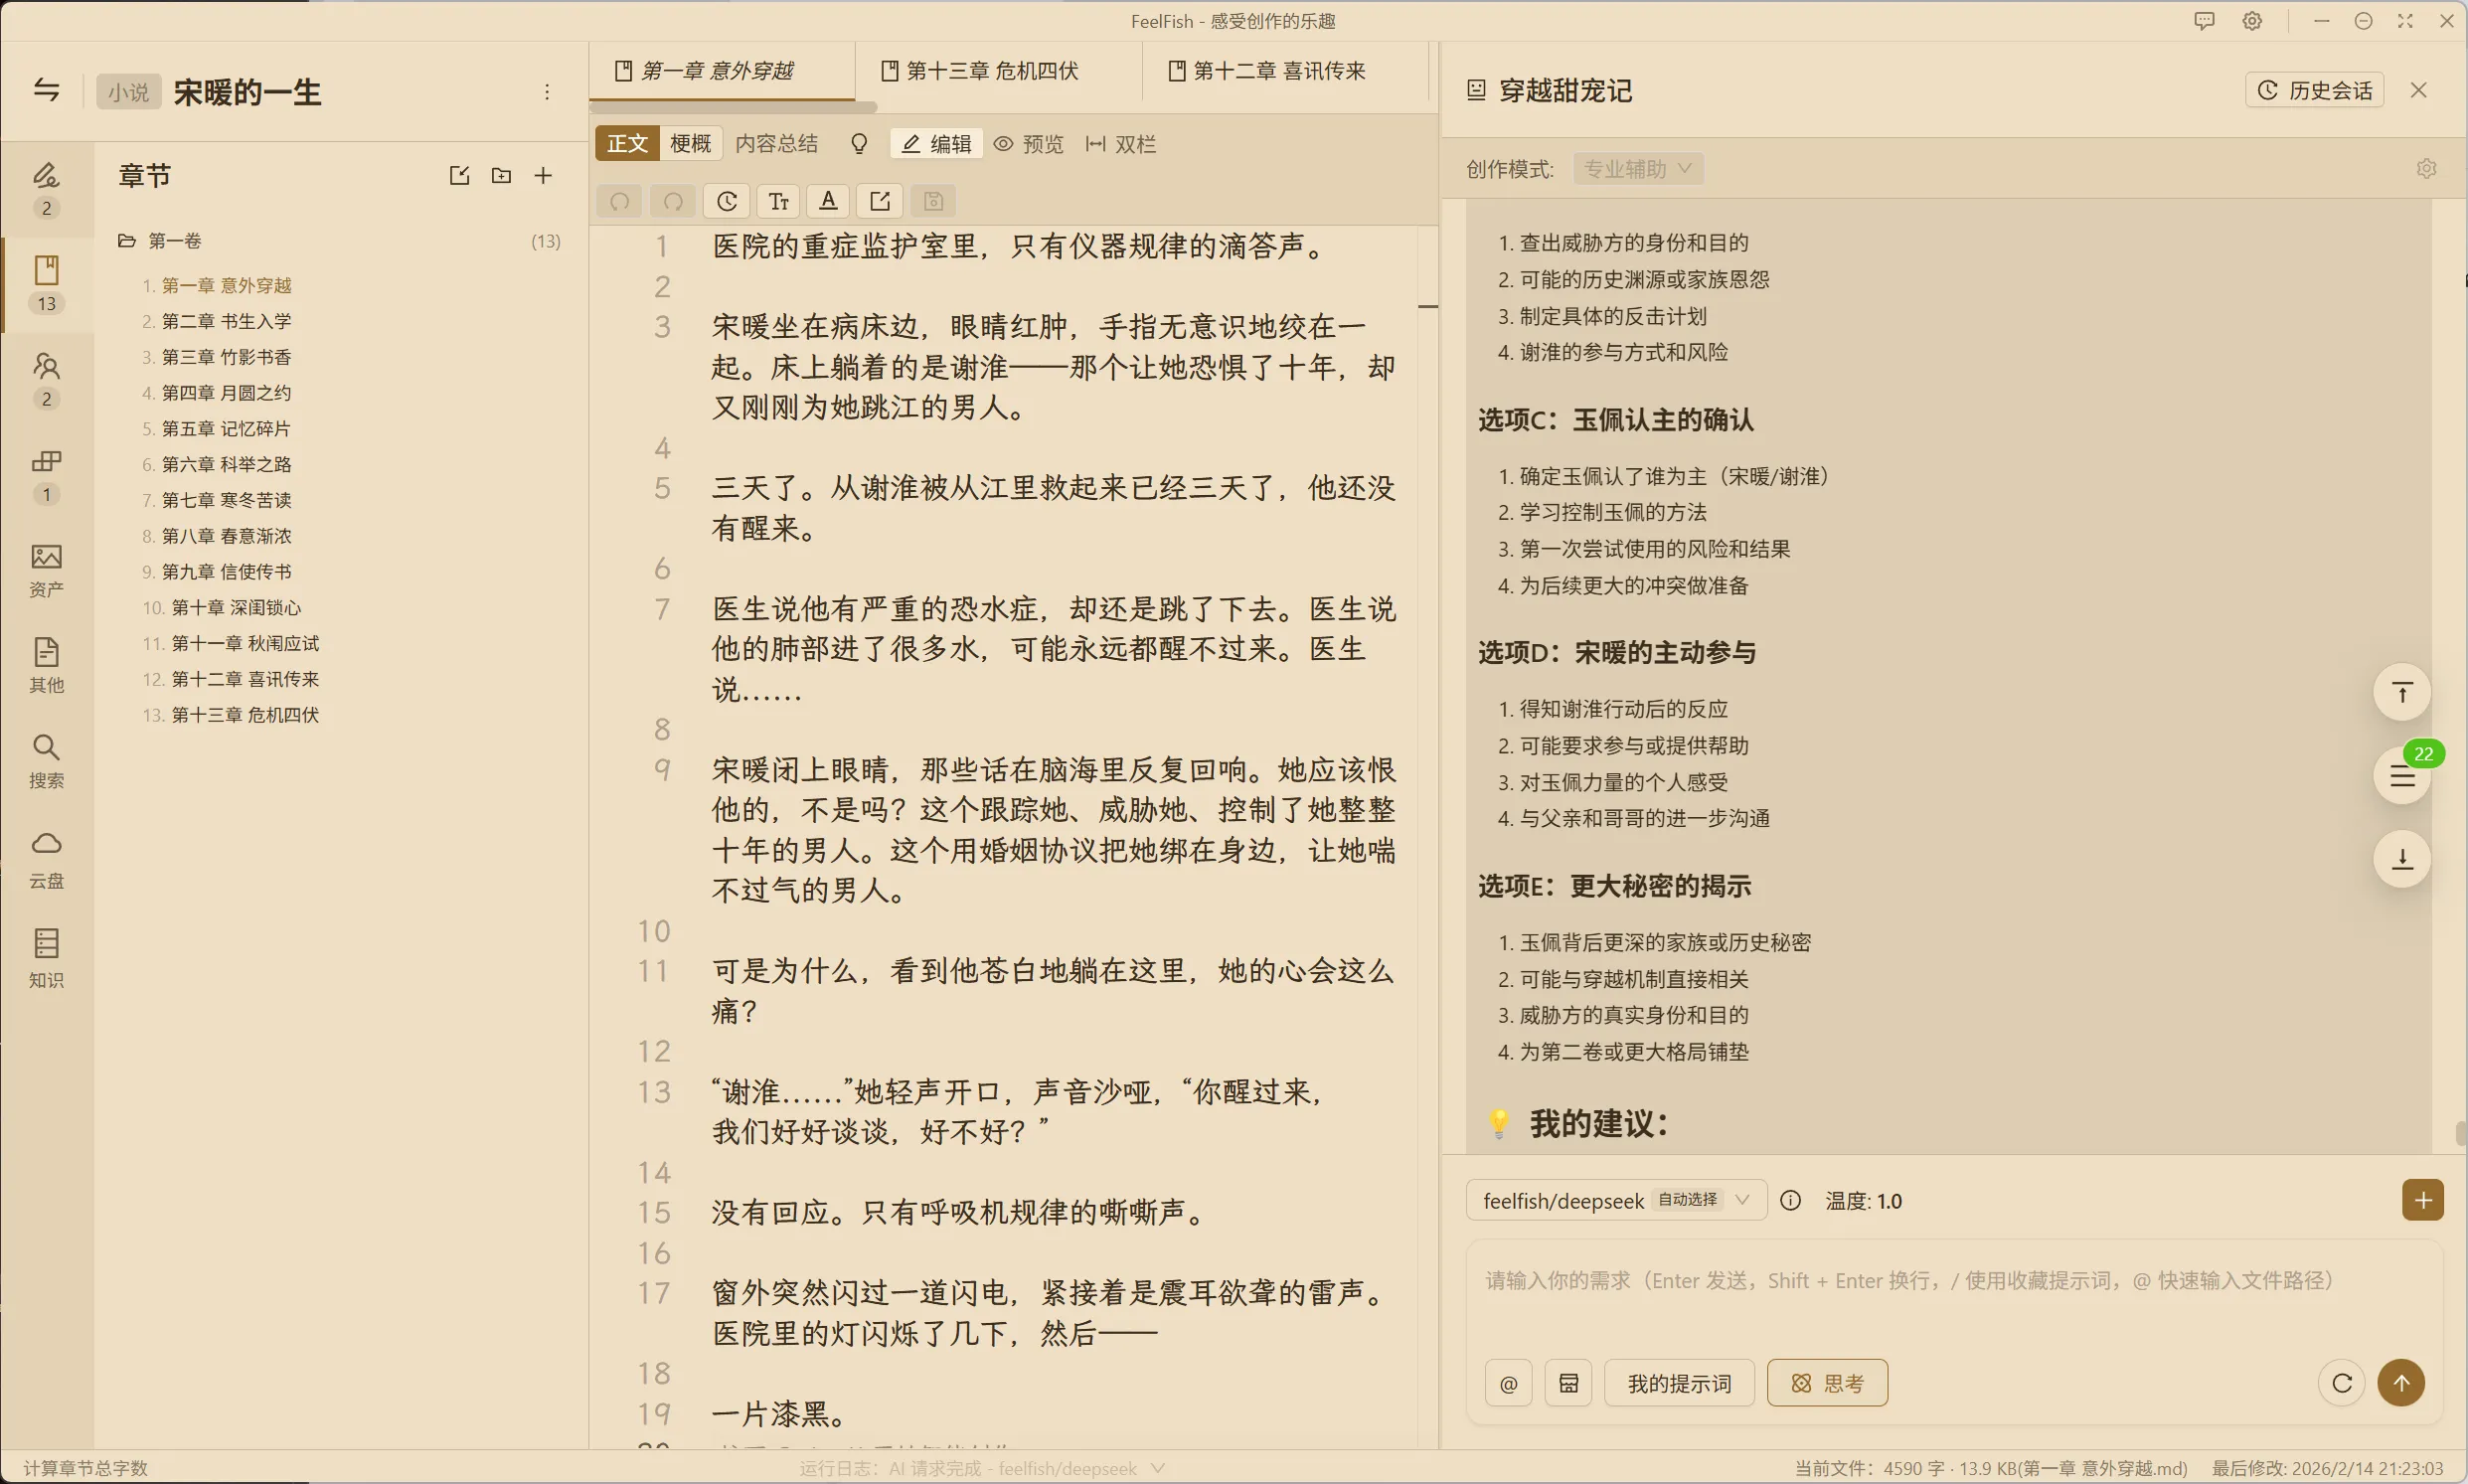The width and height of the screenshot is (2468, 1484).
Task: Enable 双栏 dual-column view
Action: tap(1121, 144)
